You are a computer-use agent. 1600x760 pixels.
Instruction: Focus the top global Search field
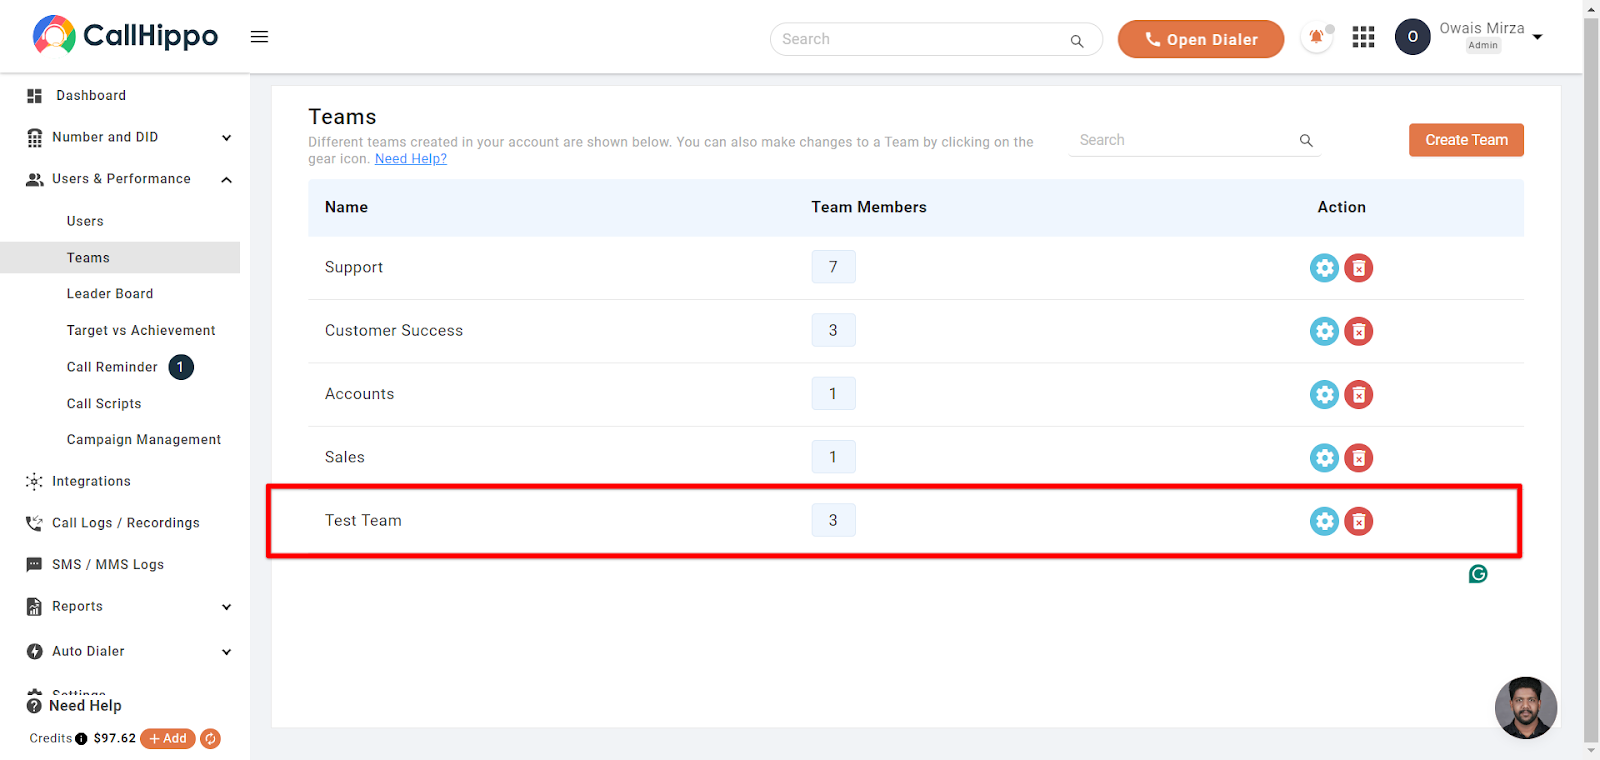[936, 39]
